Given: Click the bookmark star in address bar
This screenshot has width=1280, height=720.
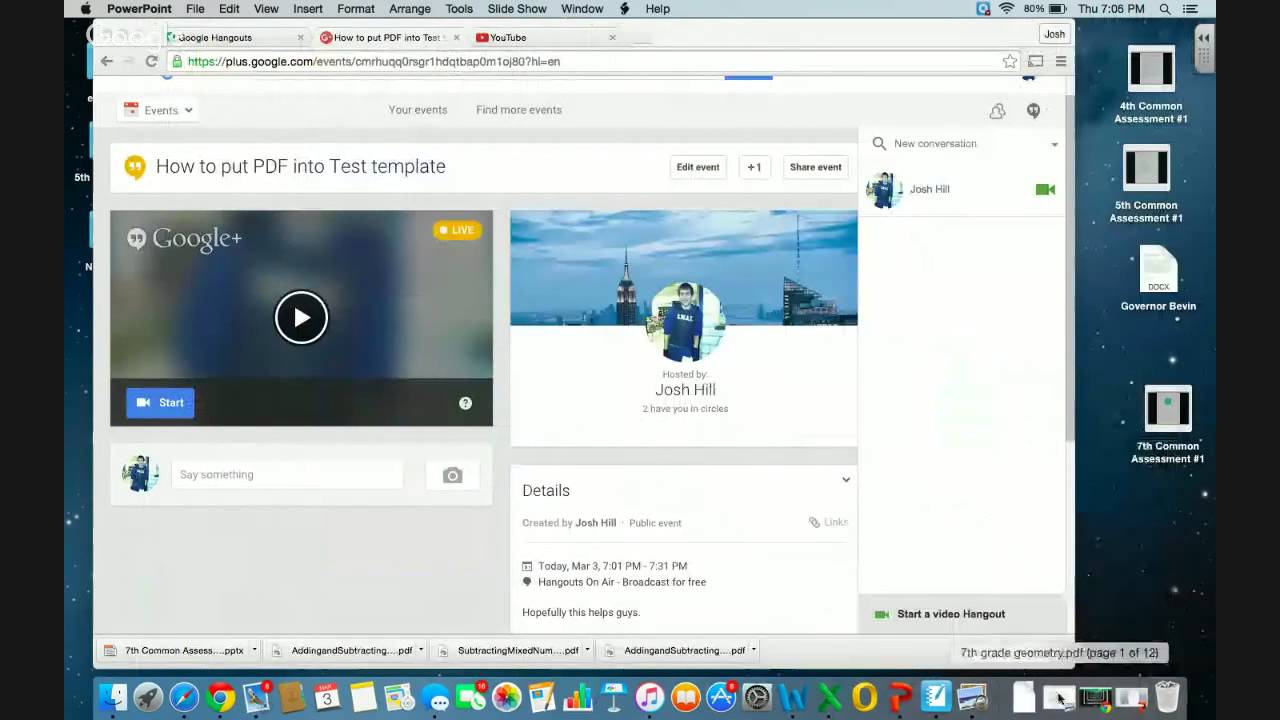Looking at the screenshot, I should pyautogui.click(x=1010, y=61).
